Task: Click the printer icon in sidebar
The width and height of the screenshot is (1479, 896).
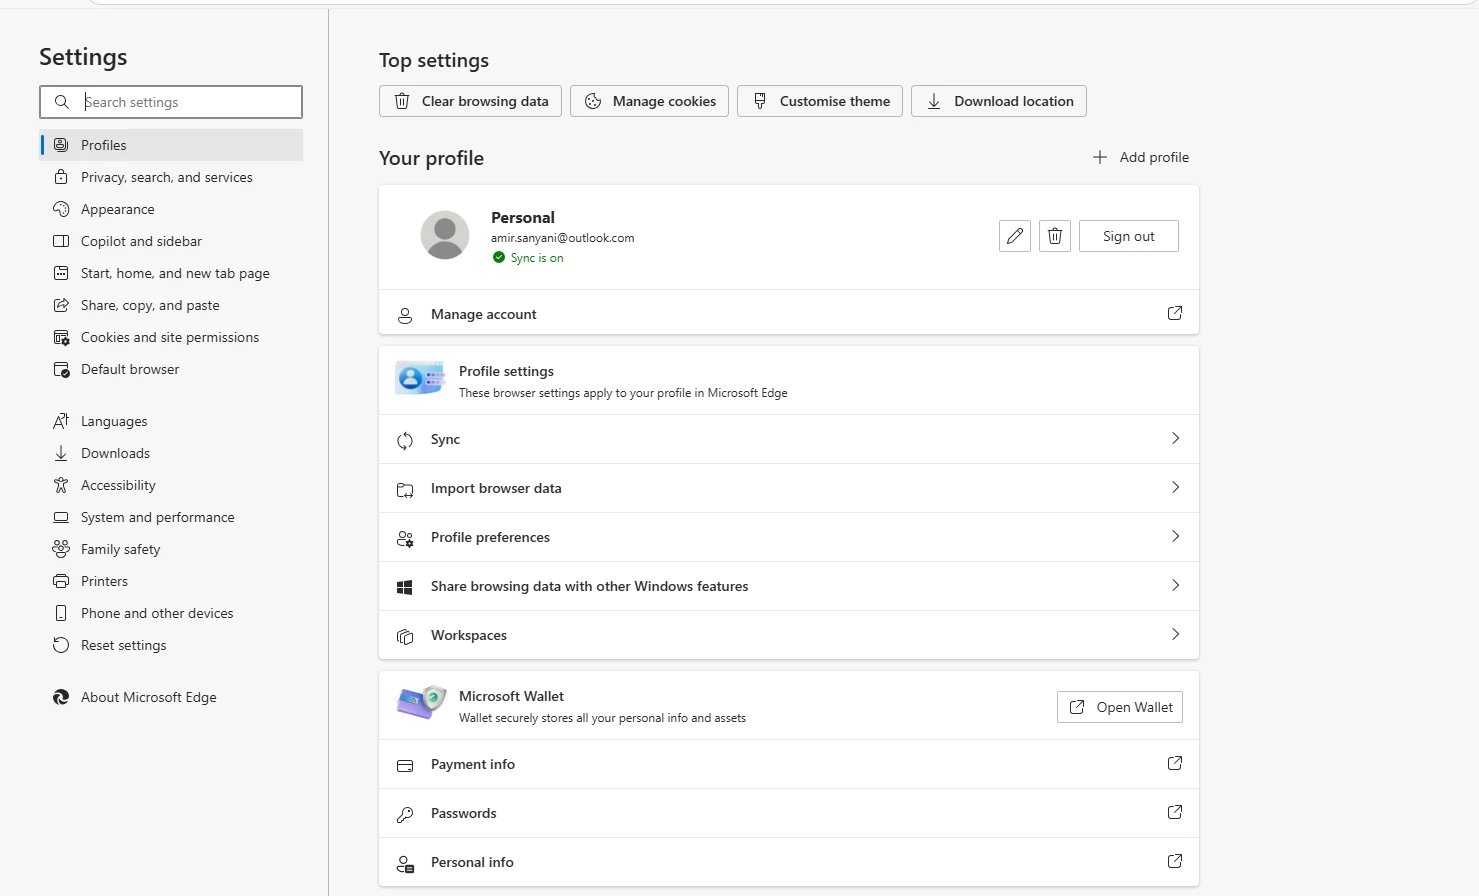Action: point(61,581)
